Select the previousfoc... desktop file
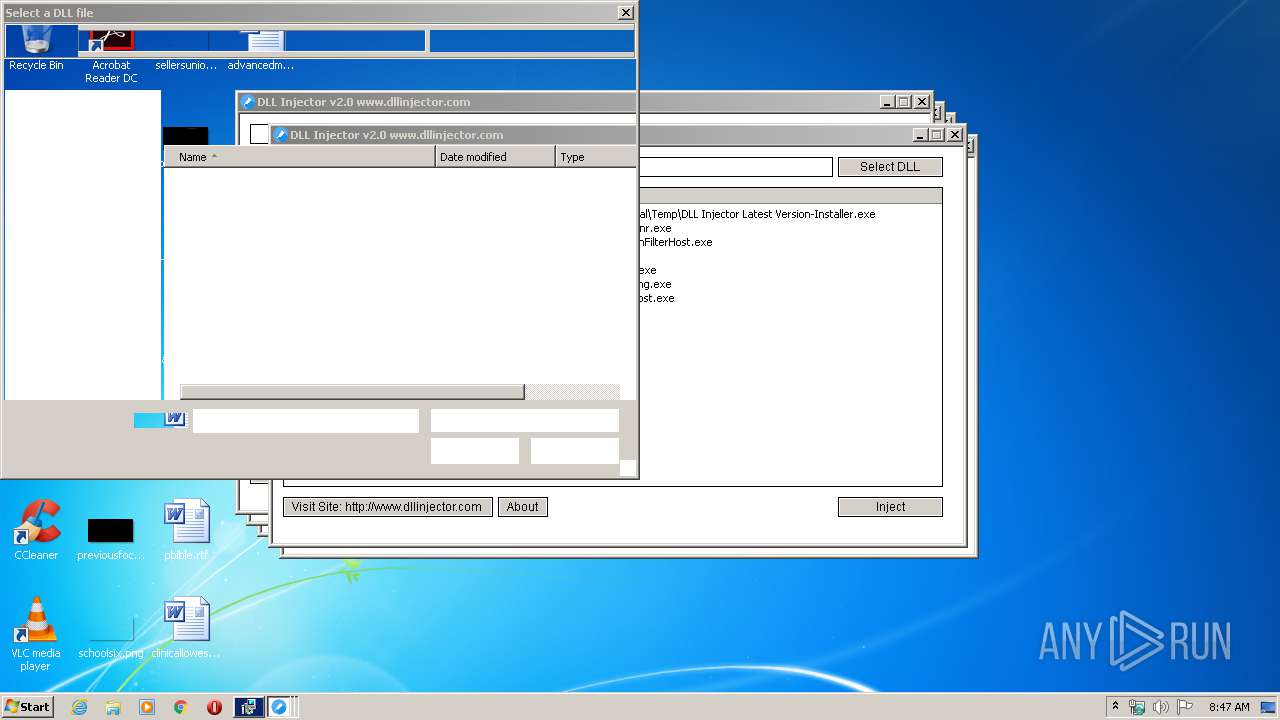Image resolution: width=1280 pixels, height=720 pixels. (111, 538)
